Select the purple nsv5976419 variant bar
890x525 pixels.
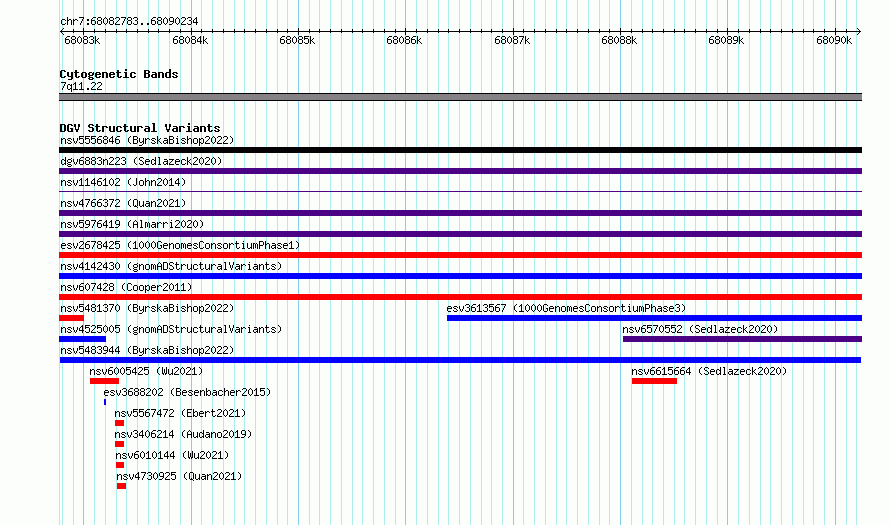[x=460, y=234]
